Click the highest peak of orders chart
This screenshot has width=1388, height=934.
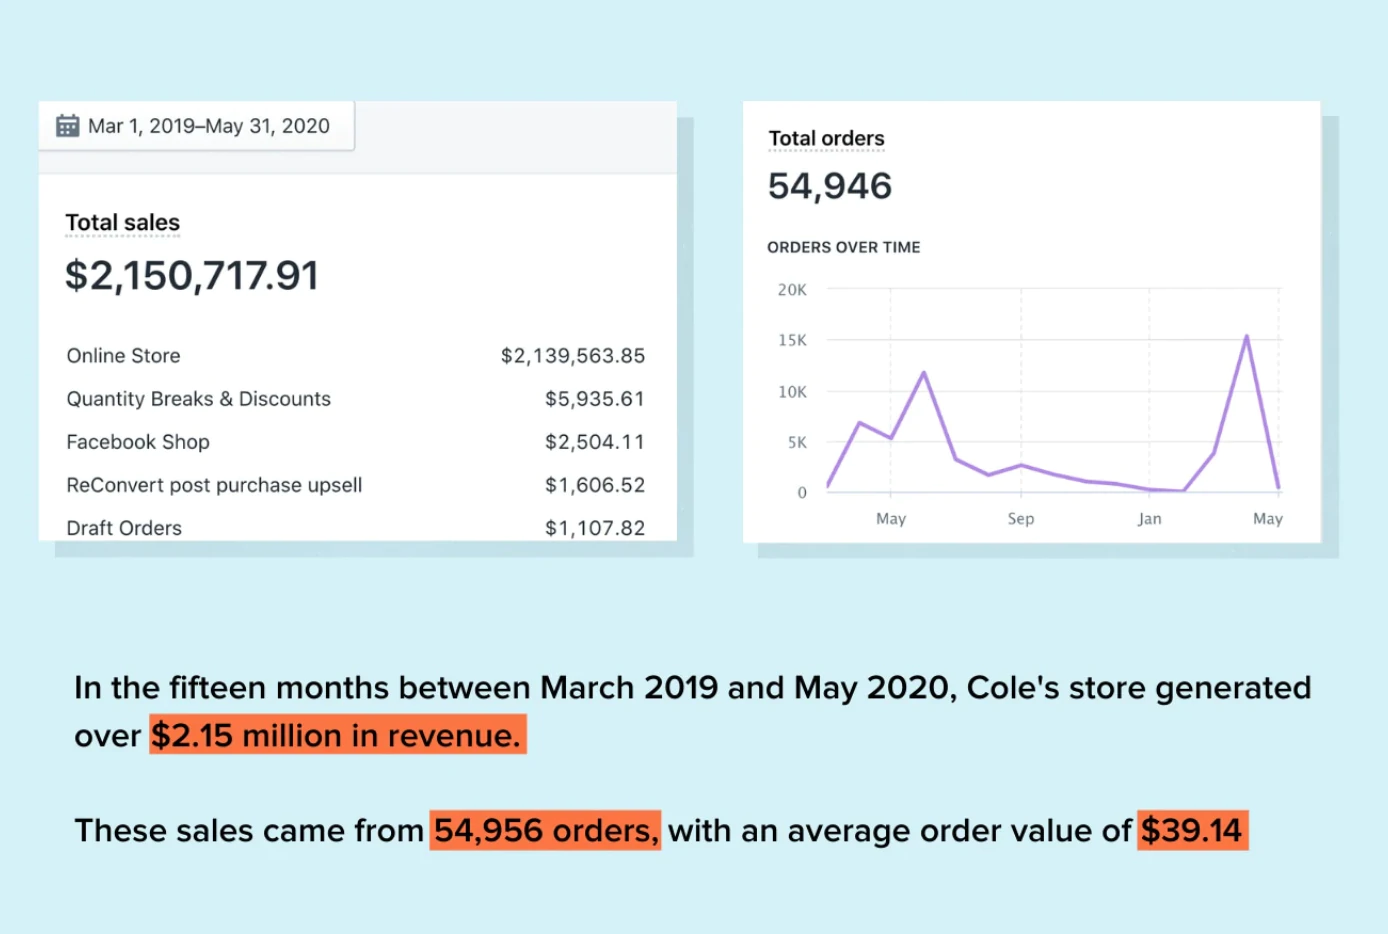pyautogui.click(x=1246, y=337)
